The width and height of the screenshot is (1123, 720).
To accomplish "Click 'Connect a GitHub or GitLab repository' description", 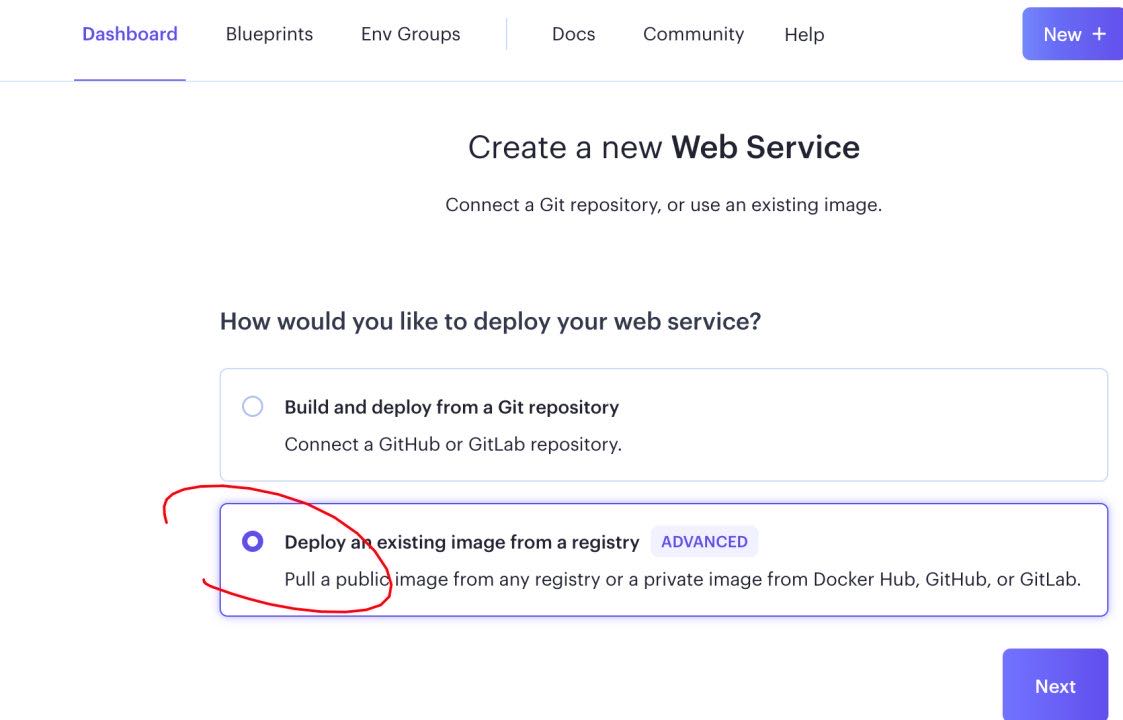I will point(453,444).
